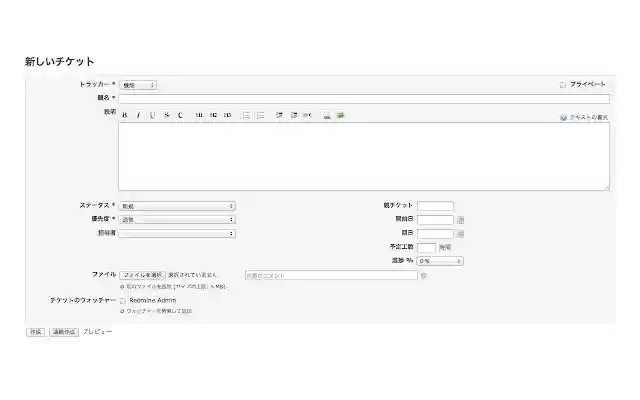Focus the parent ticket input field
Image resolution: width=640 pixels, height=400 pixels.
pyautogui.click(x=435, y=206)
